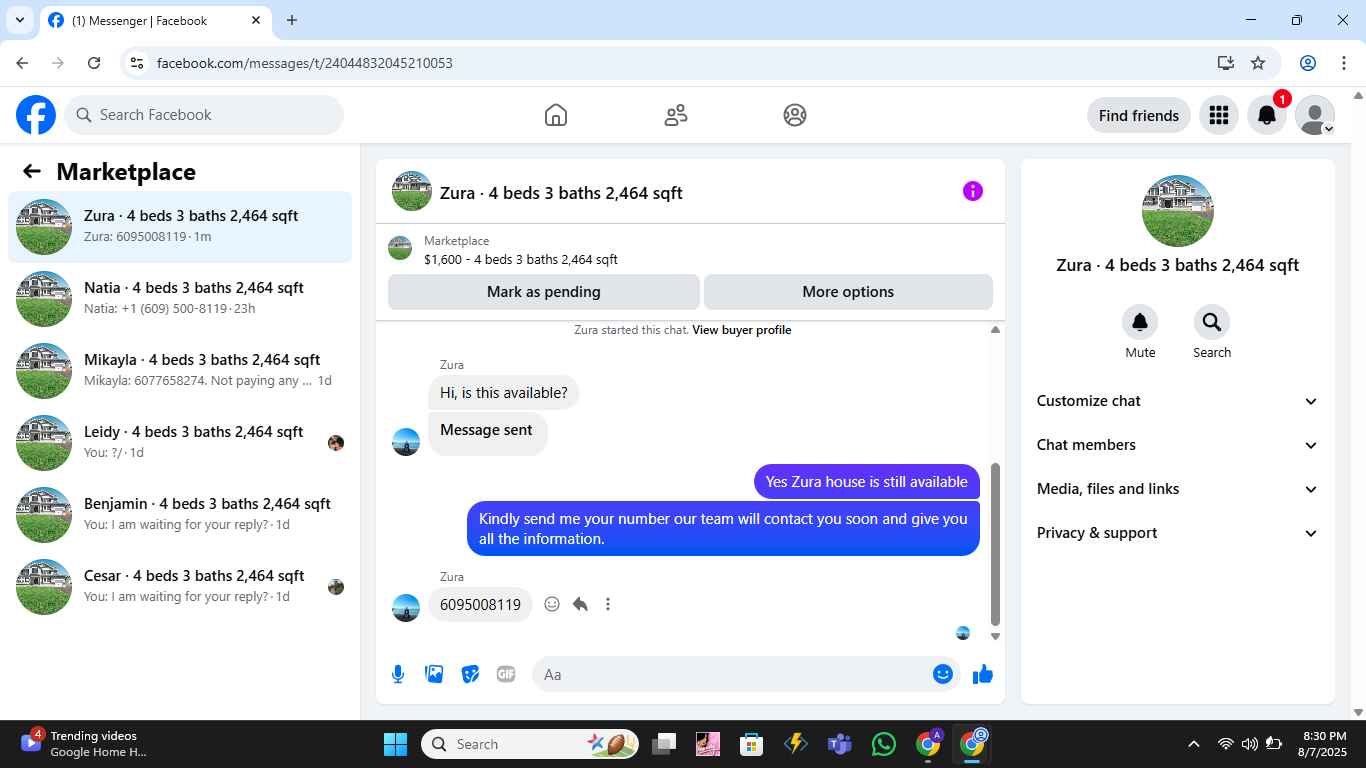Viewport: 1366px width, 768px height.
Task: View site information icon in address bar
Action: click(x=138, y=63)
